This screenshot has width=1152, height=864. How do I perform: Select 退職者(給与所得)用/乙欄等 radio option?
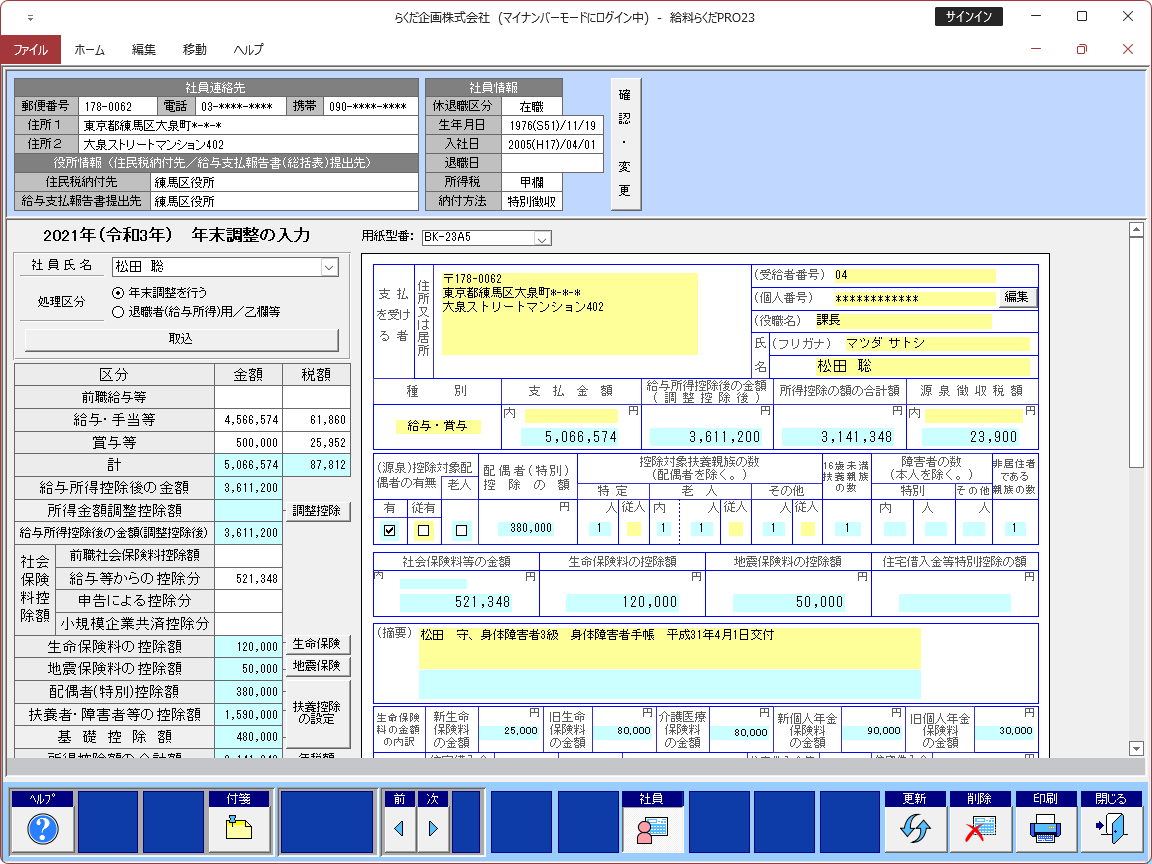118,312
